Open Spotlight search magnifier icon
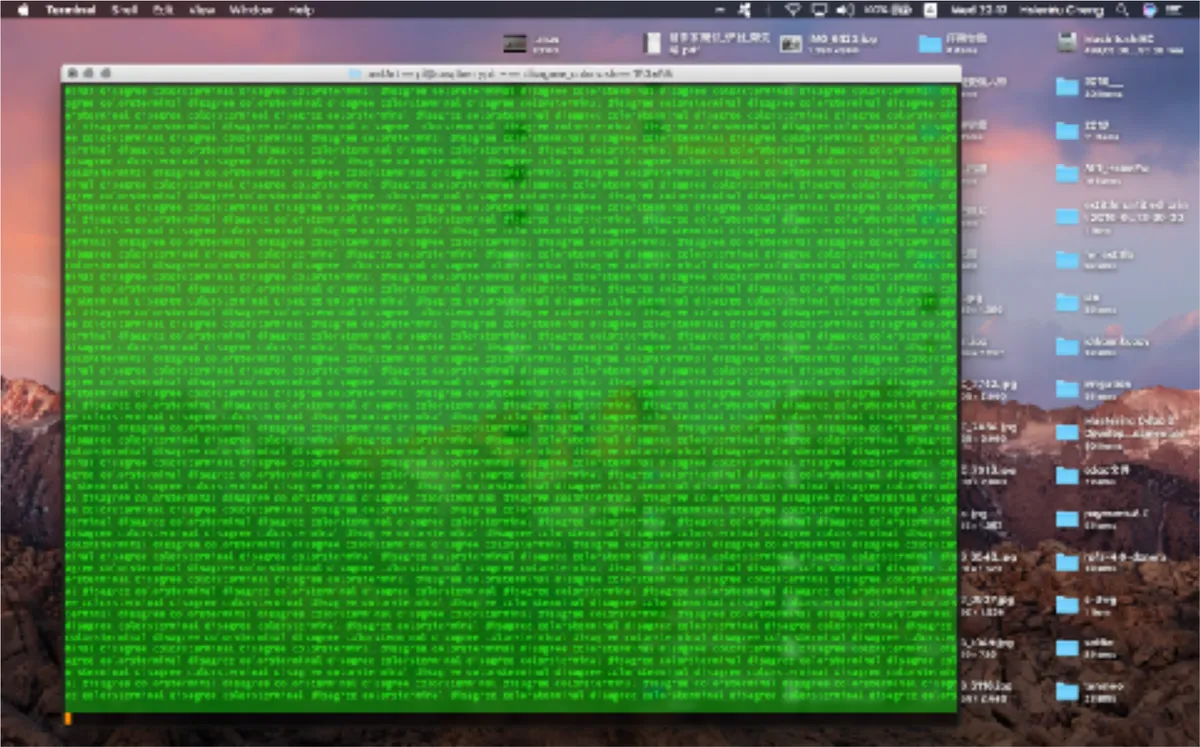This screenshot has height=747, width=1200. click(x=1122, y=10)
